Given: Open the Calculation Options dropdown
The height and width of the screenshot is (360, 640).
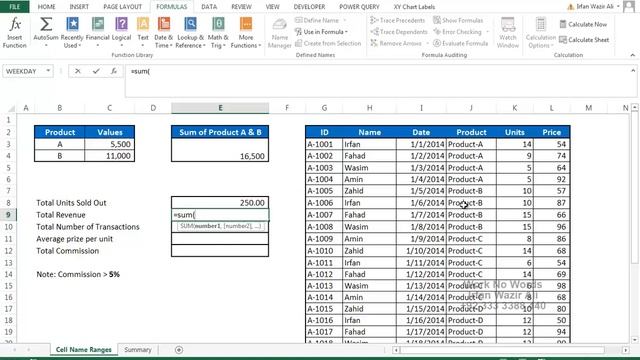Looking at the screenshot, I should (x=540, y=33).
